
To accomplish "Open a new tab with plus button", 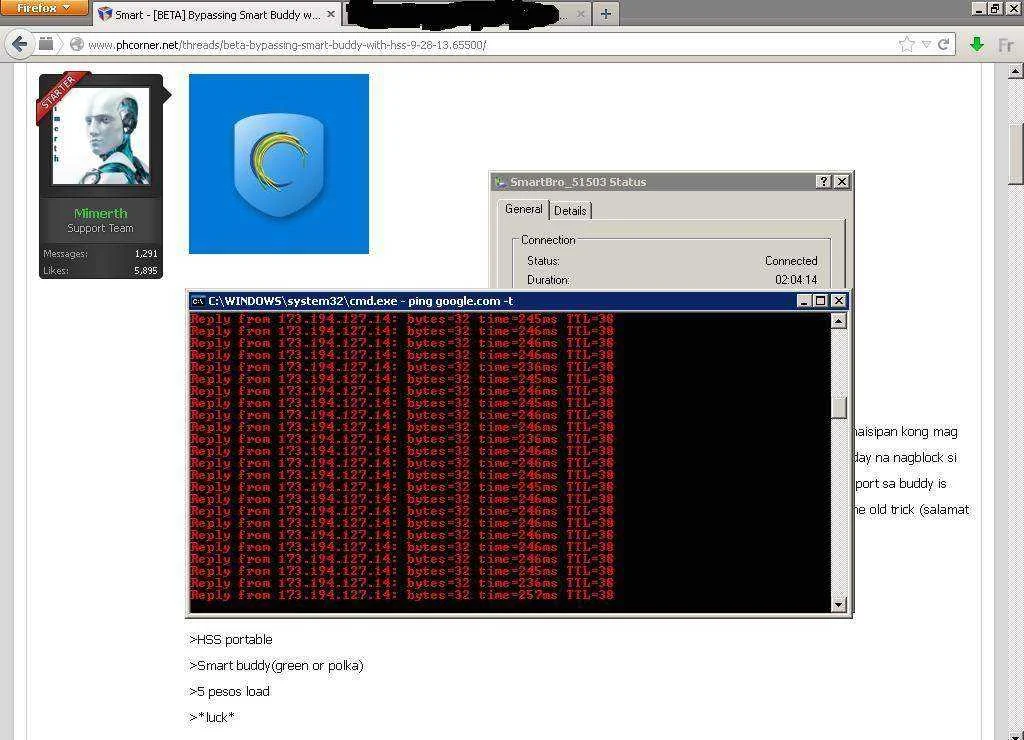I will point(605,14).
